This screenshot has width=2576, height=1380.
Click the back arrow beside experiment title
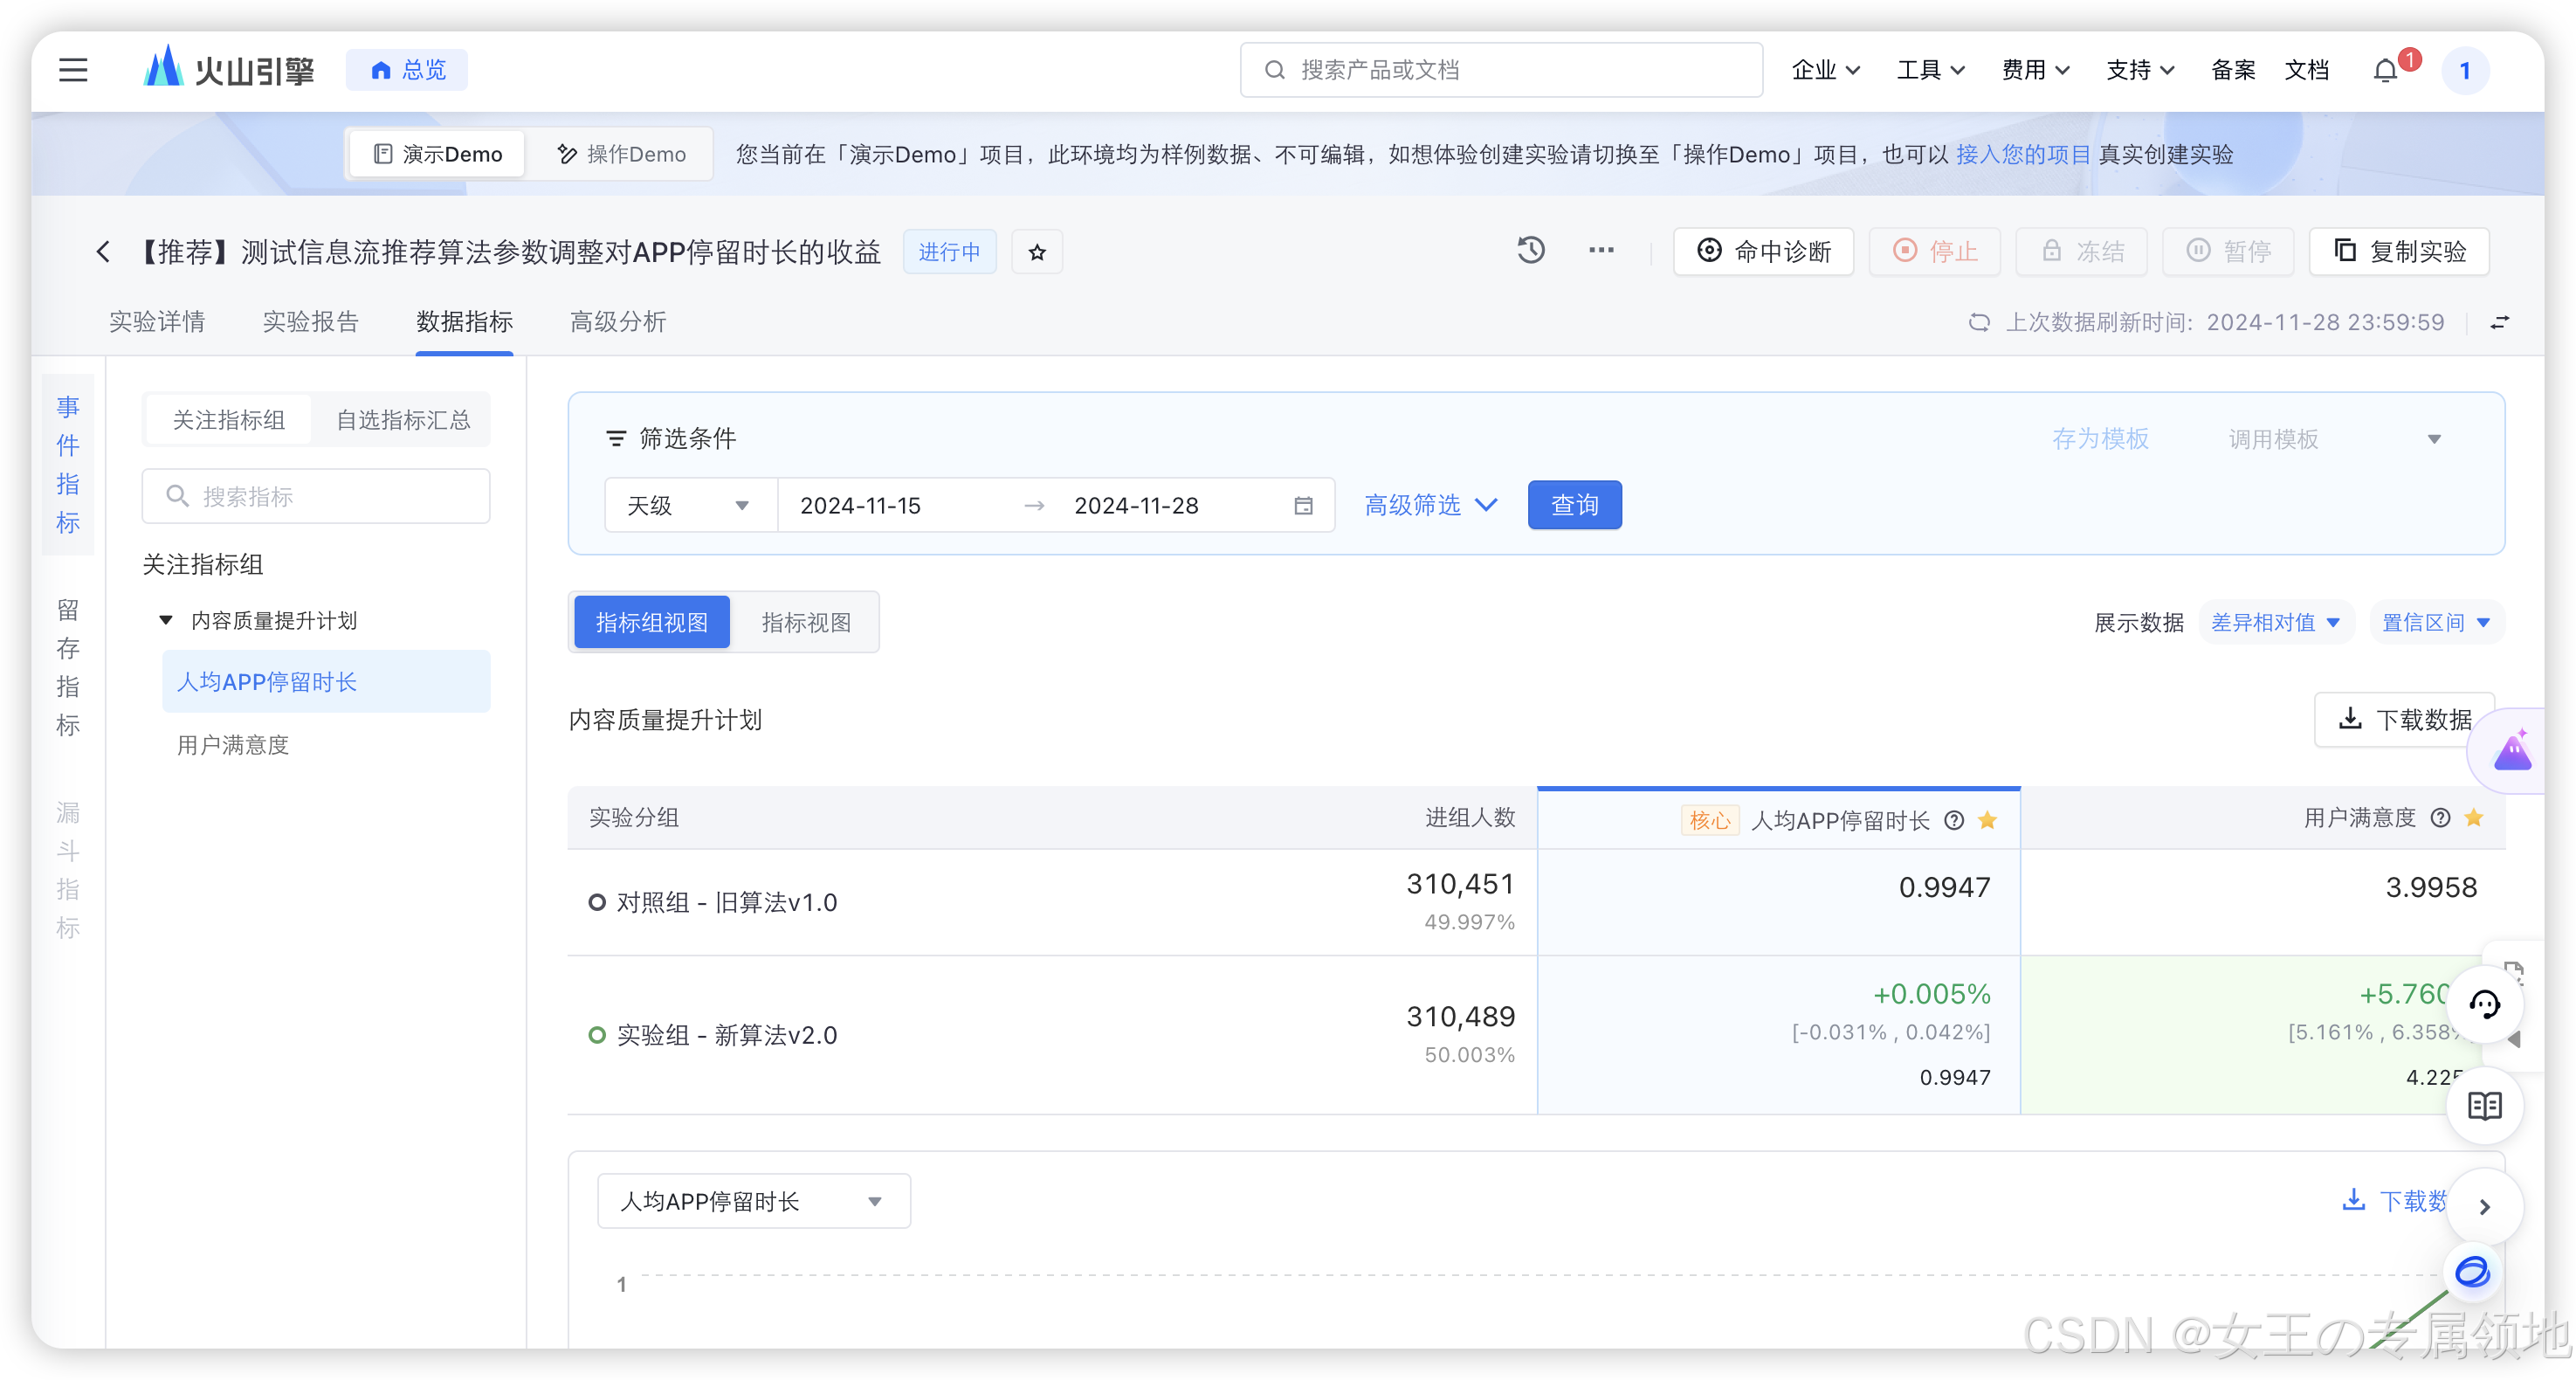[x=103, y=252]
